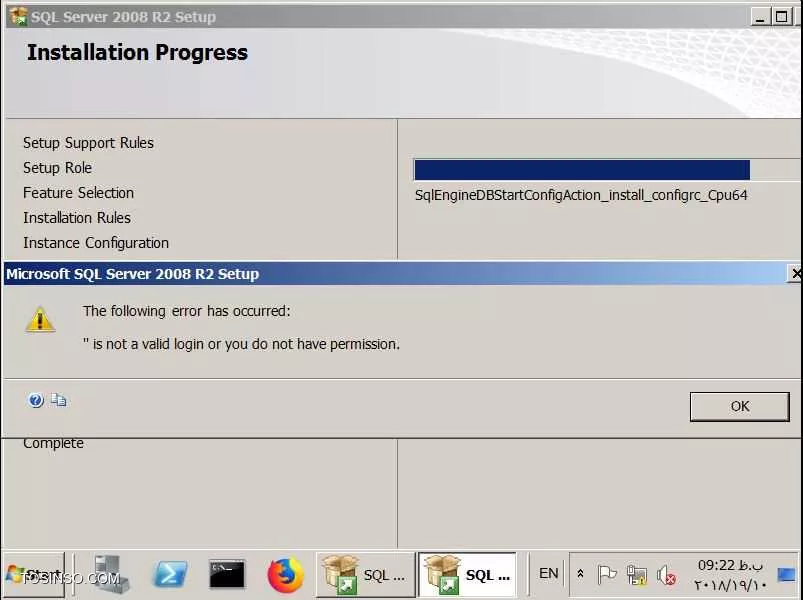
Task: Maximize the SQL Server 2008 R2 Setup window
Action: pos(781,17)
